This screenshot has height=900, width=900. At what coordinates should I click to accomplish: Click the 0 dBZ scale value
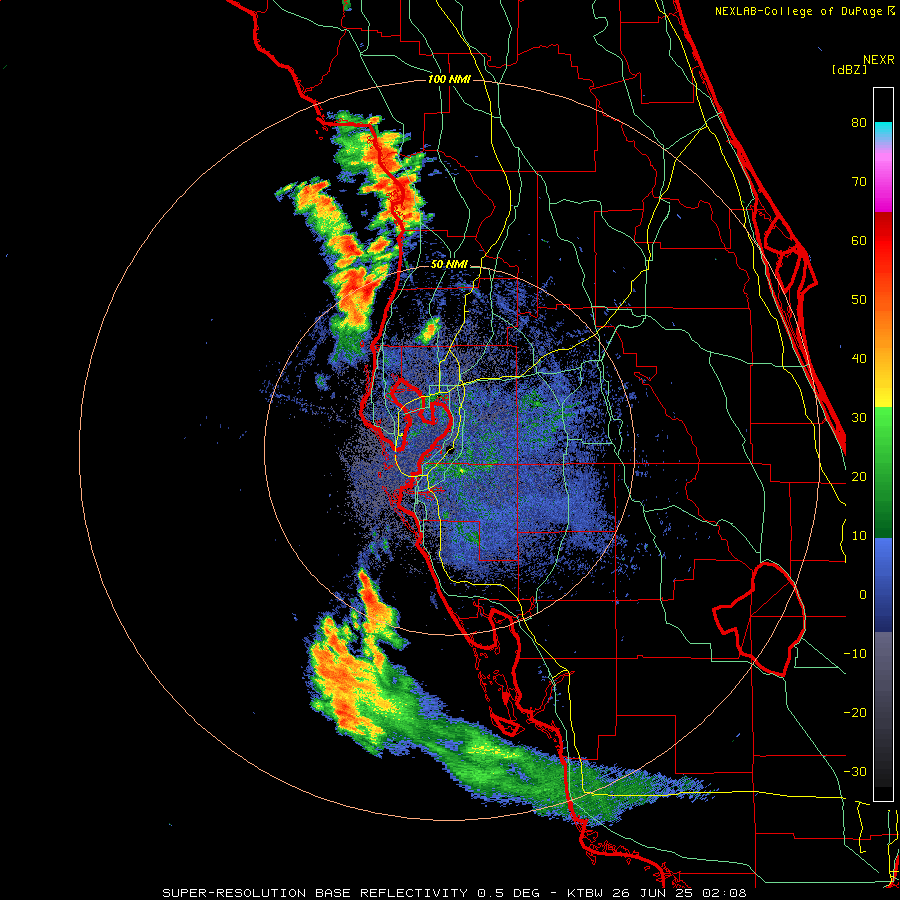(x=863, y=595)
